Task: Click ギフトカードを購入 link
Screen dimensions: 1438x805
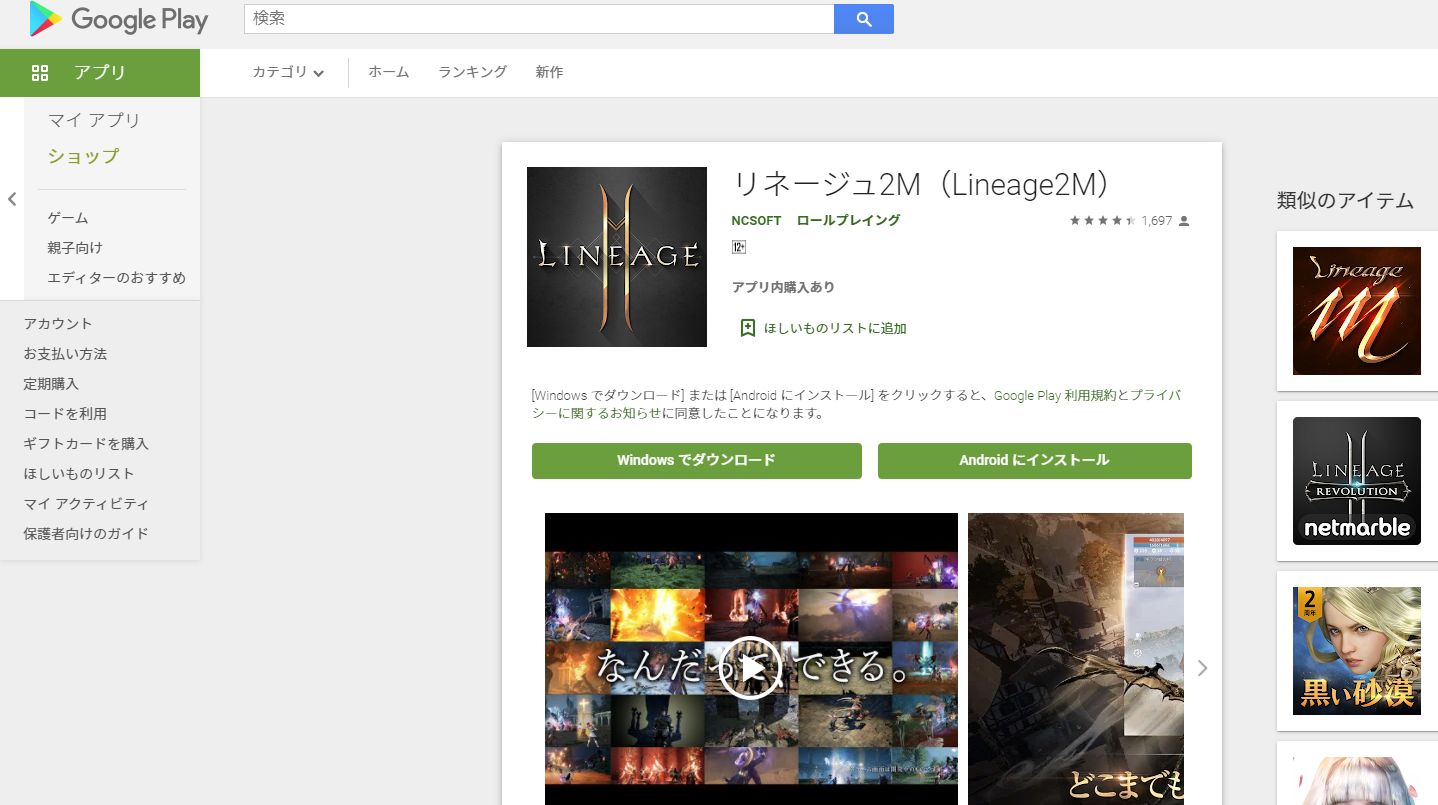Action: (86, 444)
